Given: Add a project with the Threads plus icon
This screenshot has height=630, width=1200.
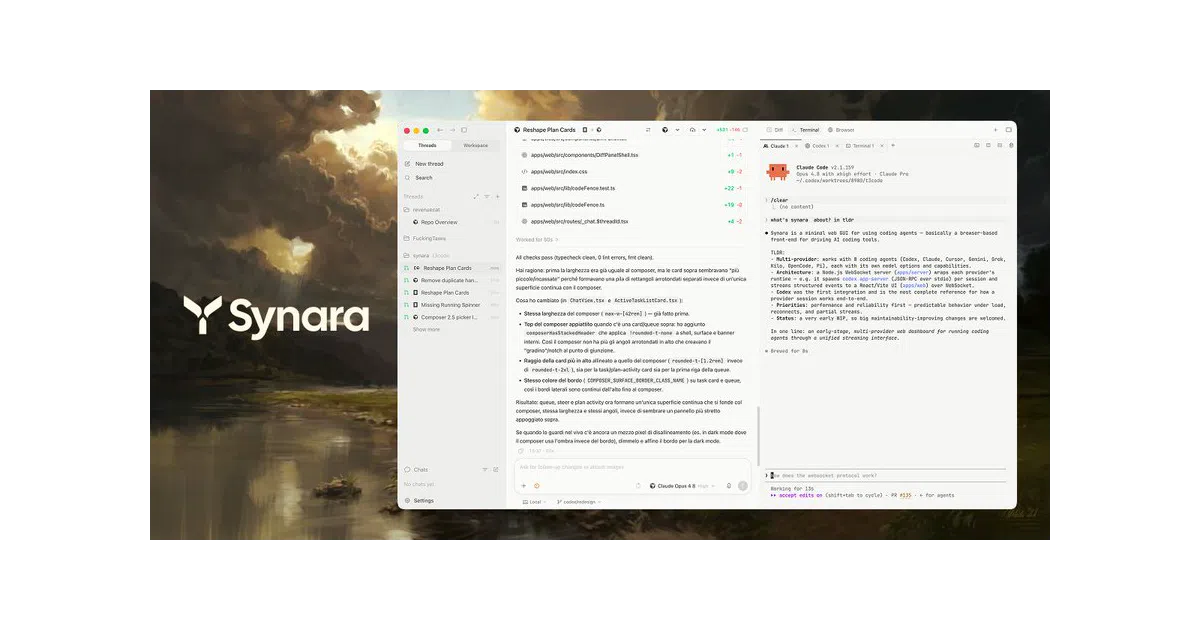Looking at the screenshot, I should point(497,196).
